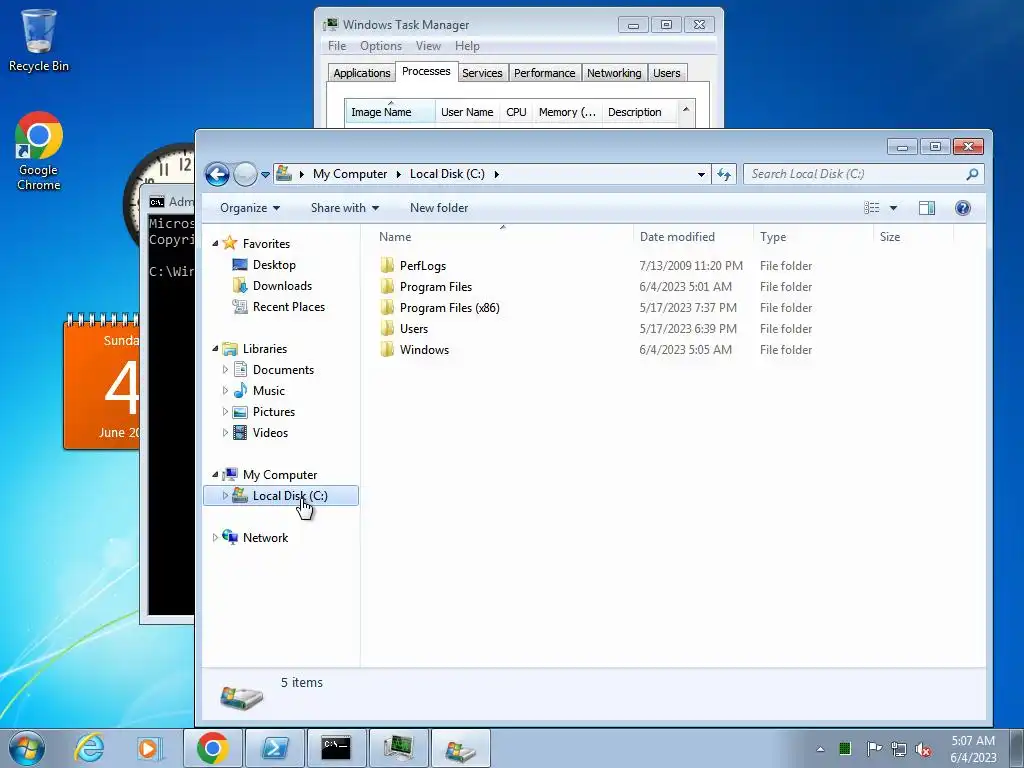Image resolution: width=1024 pixels, height=768 pixels.
Task: Open Task Manager Help menu
Action: click(467, 46)
